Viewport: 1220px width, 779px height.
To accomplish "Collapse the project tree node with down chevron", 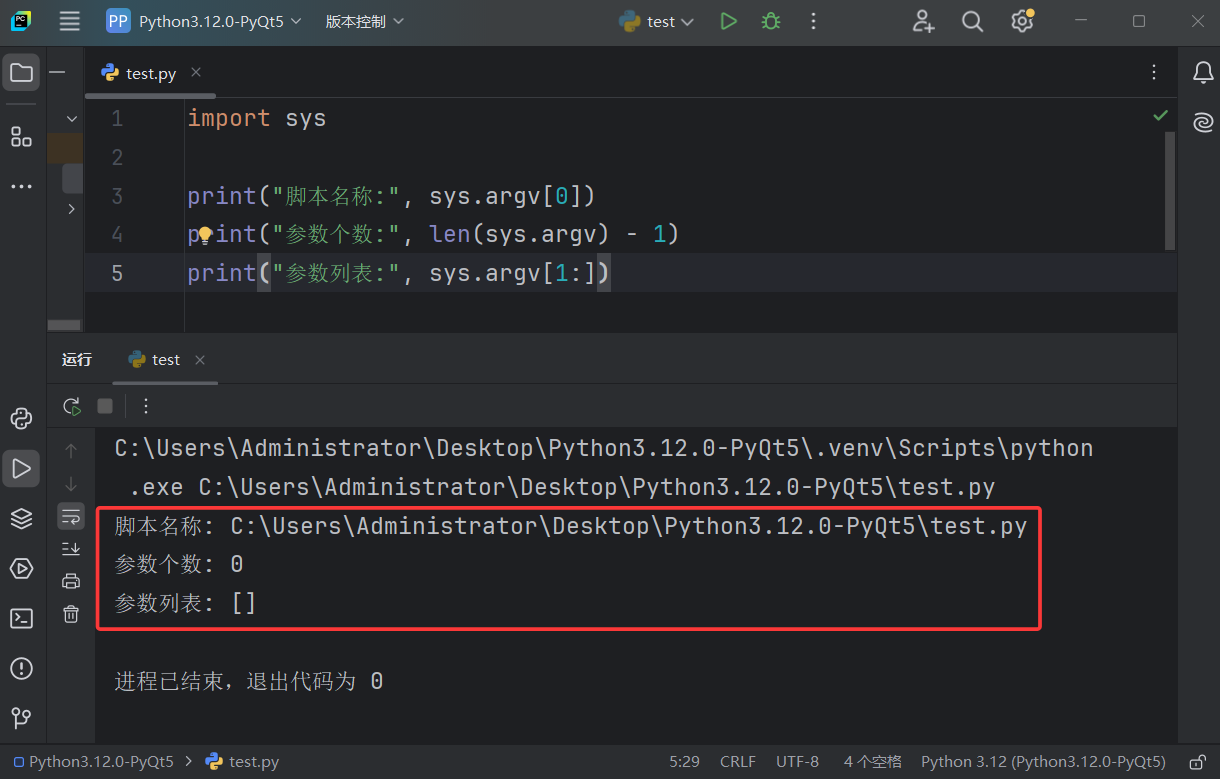I will pyautogui.click(x=71, y=118).
